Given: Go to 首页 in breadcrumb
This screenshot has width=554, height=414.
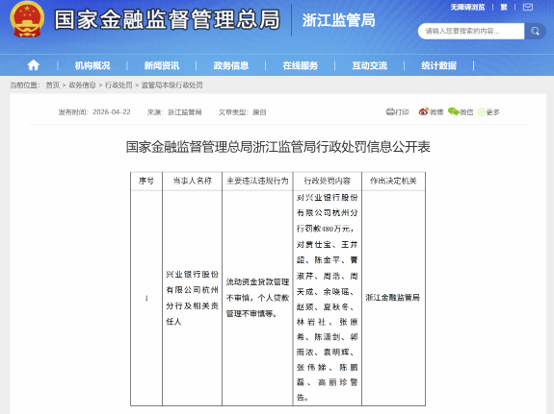Looking at the screenshot, I should [53, 85].
